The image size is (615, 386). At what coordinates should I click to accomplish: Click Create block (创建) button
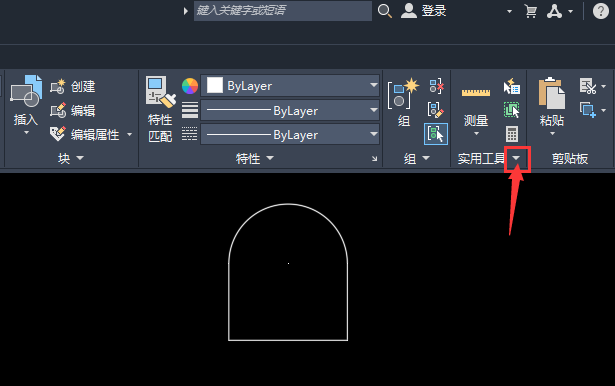73,86
